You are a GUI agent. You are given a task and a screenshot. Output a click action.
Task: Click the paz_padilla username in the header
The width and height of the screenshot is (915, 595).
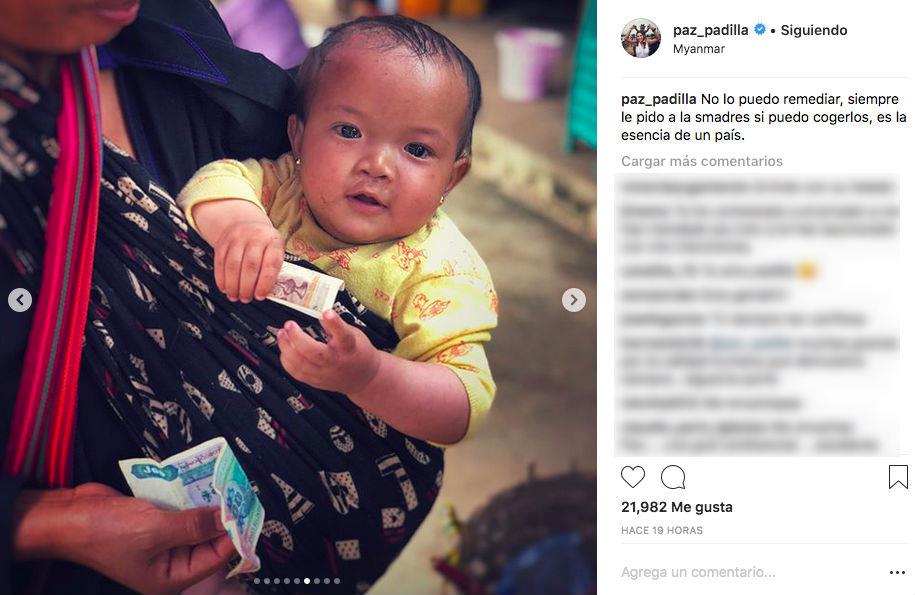coord(710,30)
